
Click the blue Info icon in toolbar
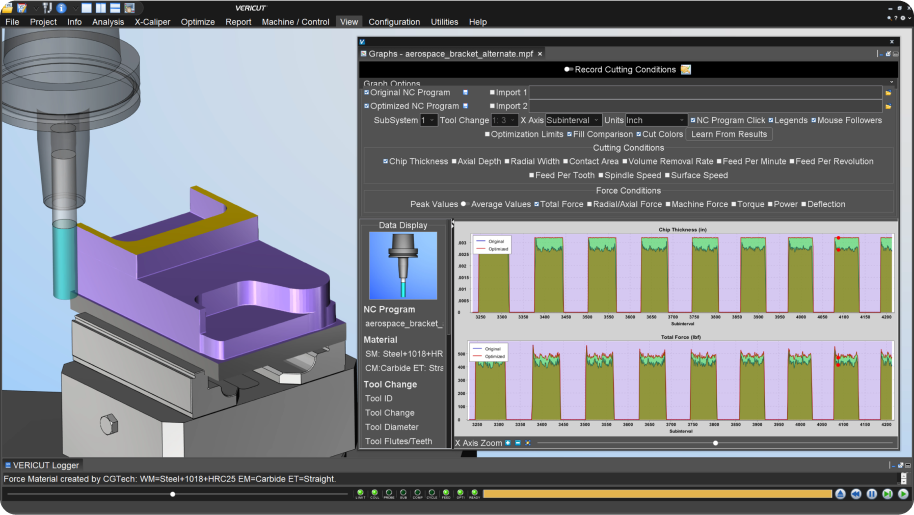click(61, 8)
